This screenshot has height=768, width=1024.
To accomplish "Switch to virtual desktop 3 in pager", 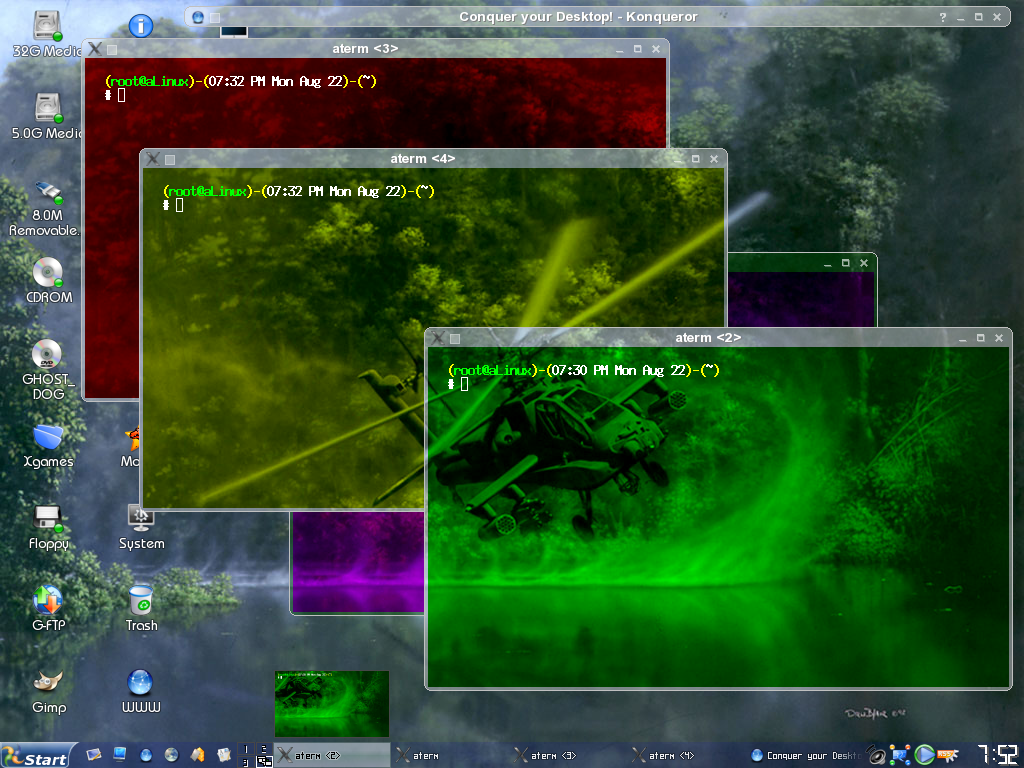I will pos(246,762).
